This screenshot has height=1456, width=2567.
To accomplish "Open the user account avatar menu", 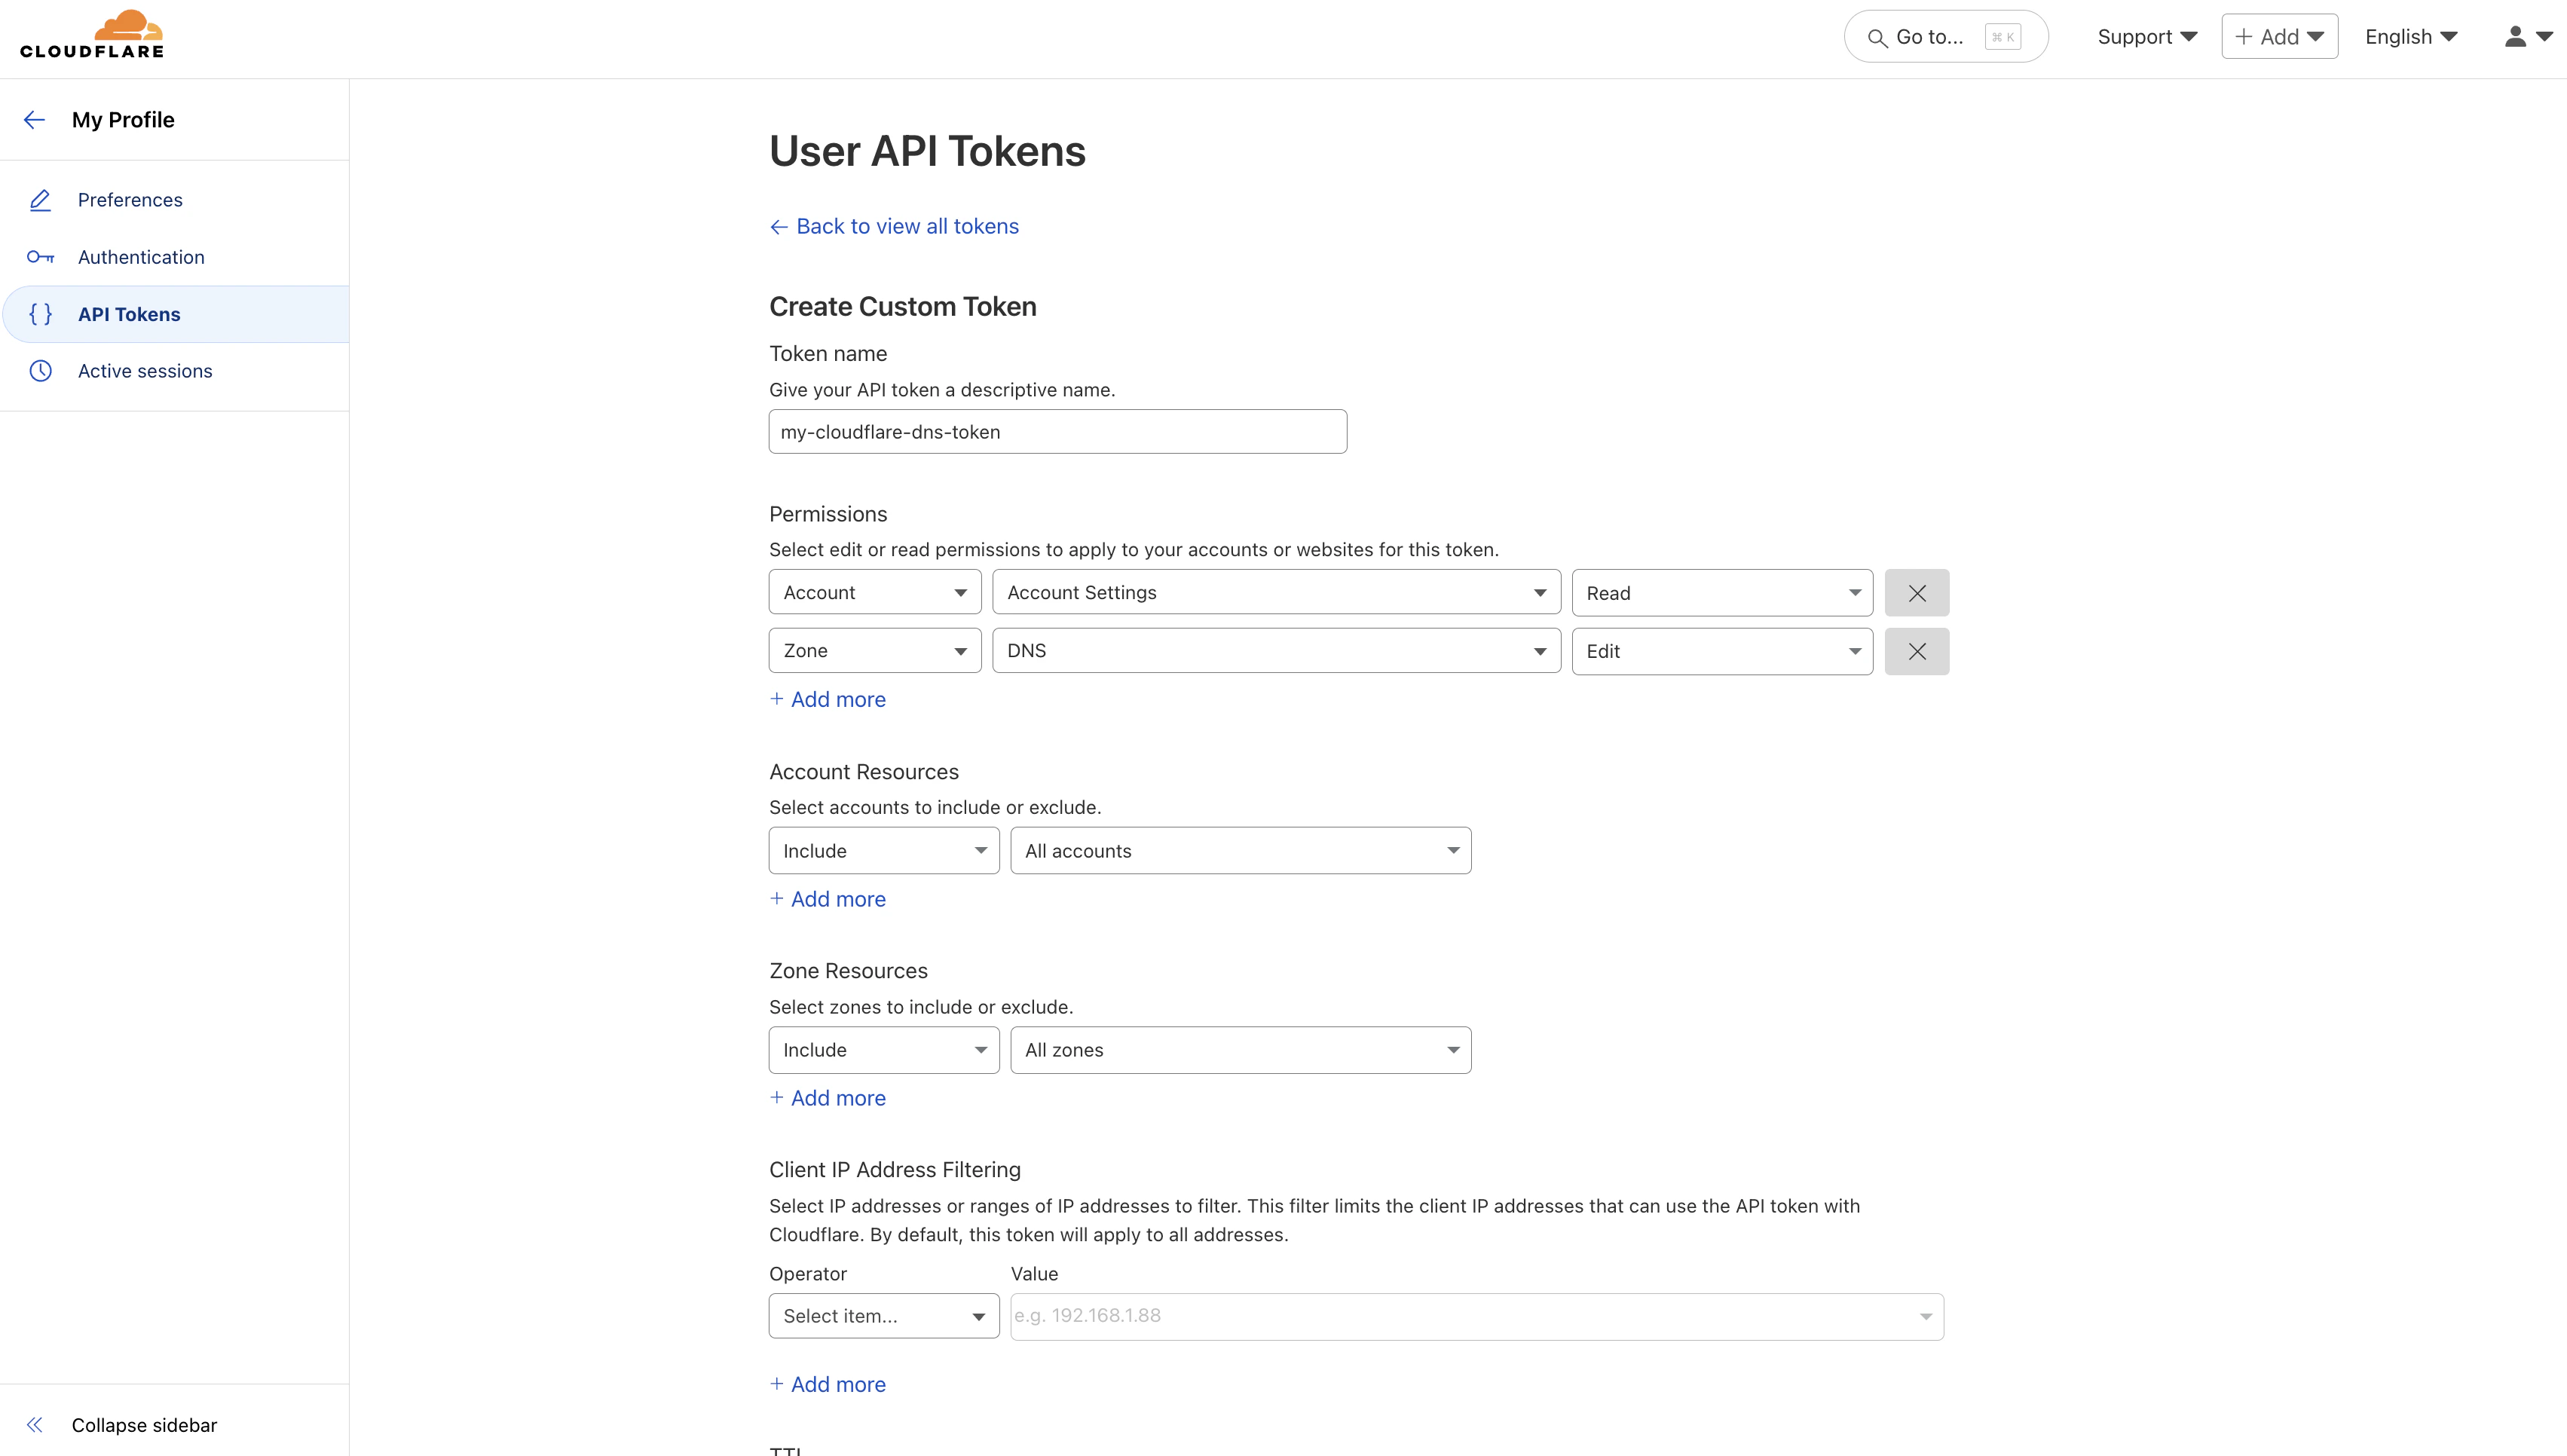I will pyautogui.click(x=2528, y=37).
